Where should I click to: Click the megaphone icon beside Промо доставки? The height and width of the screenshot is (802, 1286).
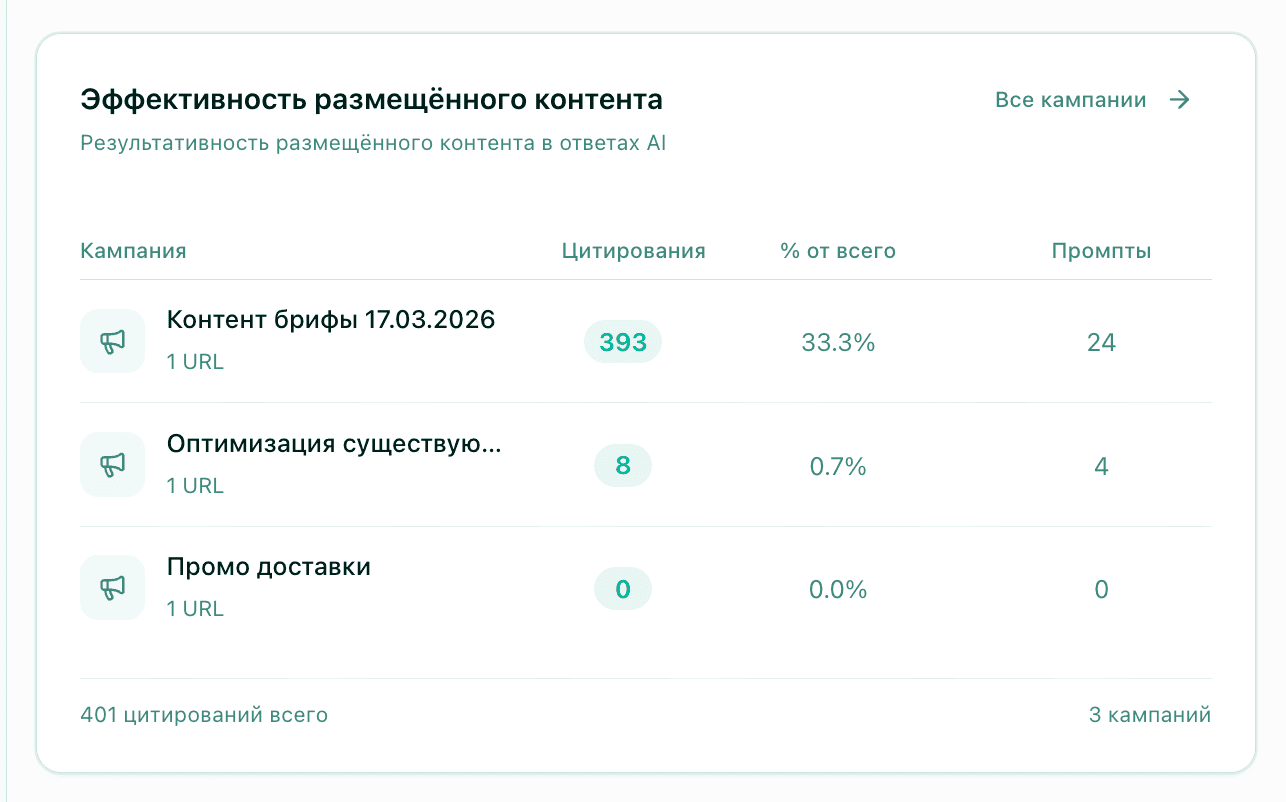(112, 587)
